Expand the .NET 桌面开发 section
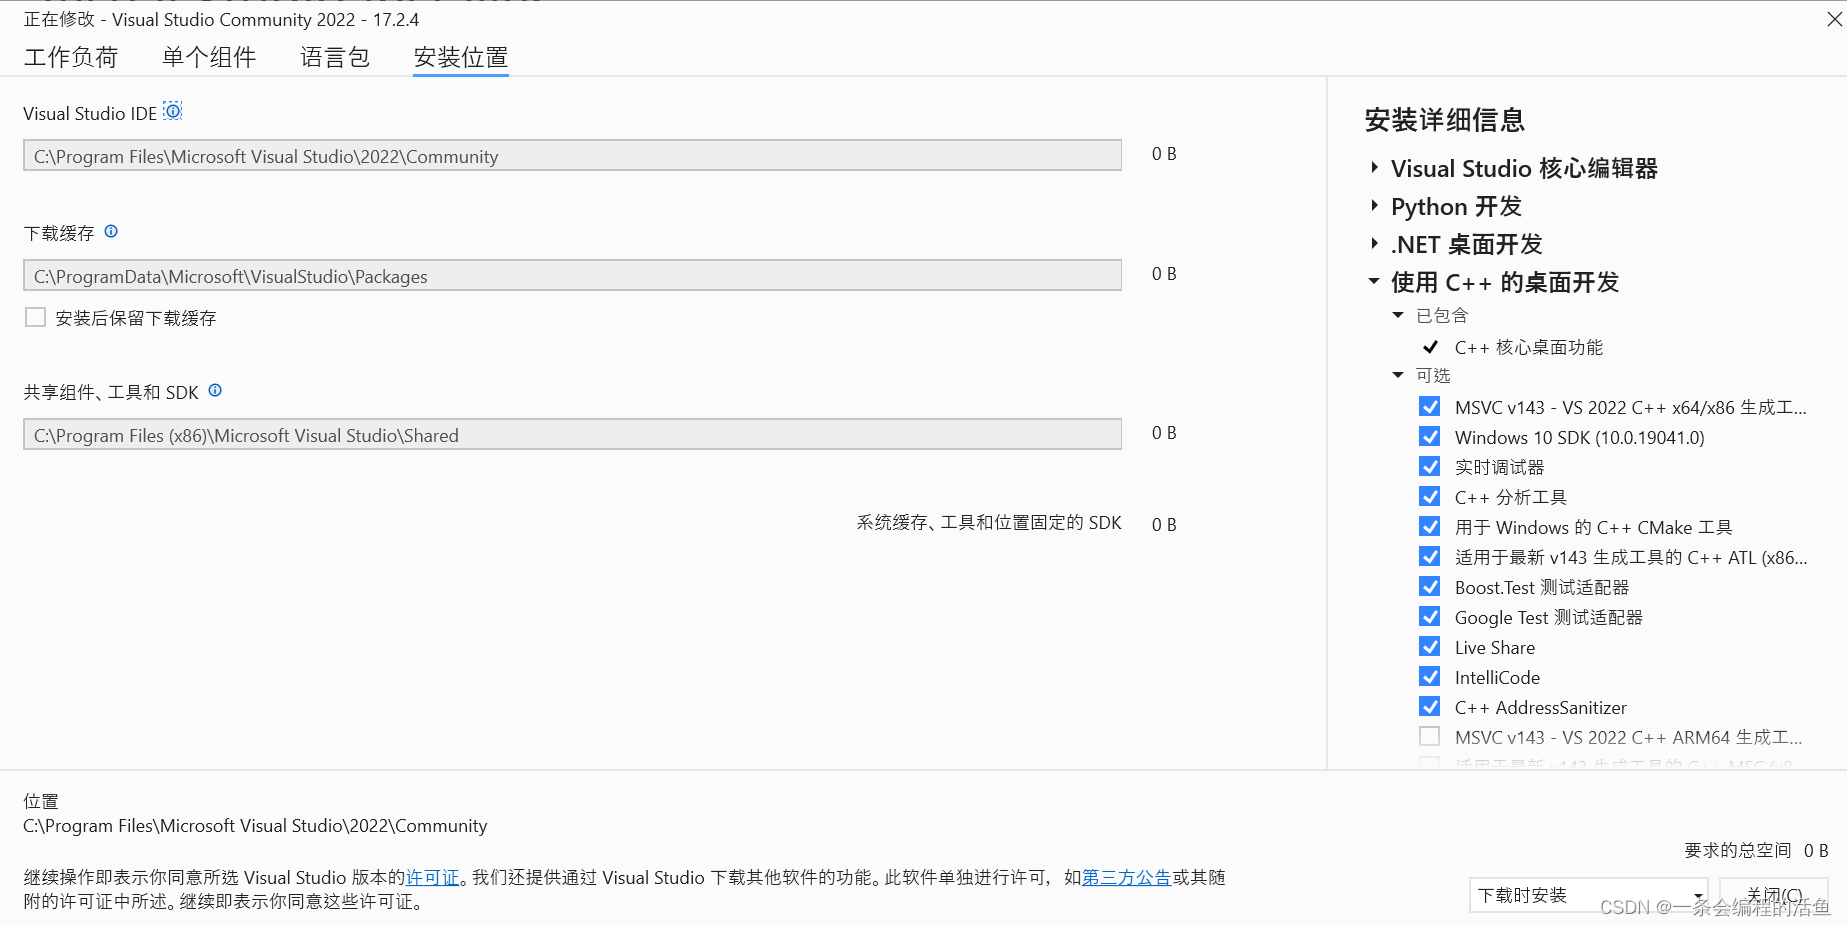This screenshot has height=926, width=1847. (x=1375, y=244)
